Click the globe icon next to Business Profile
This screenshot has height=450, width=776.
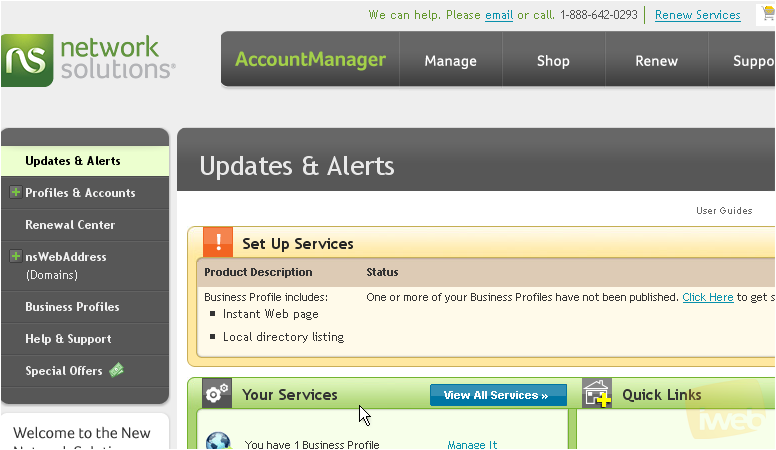click(x=218, y=441)
